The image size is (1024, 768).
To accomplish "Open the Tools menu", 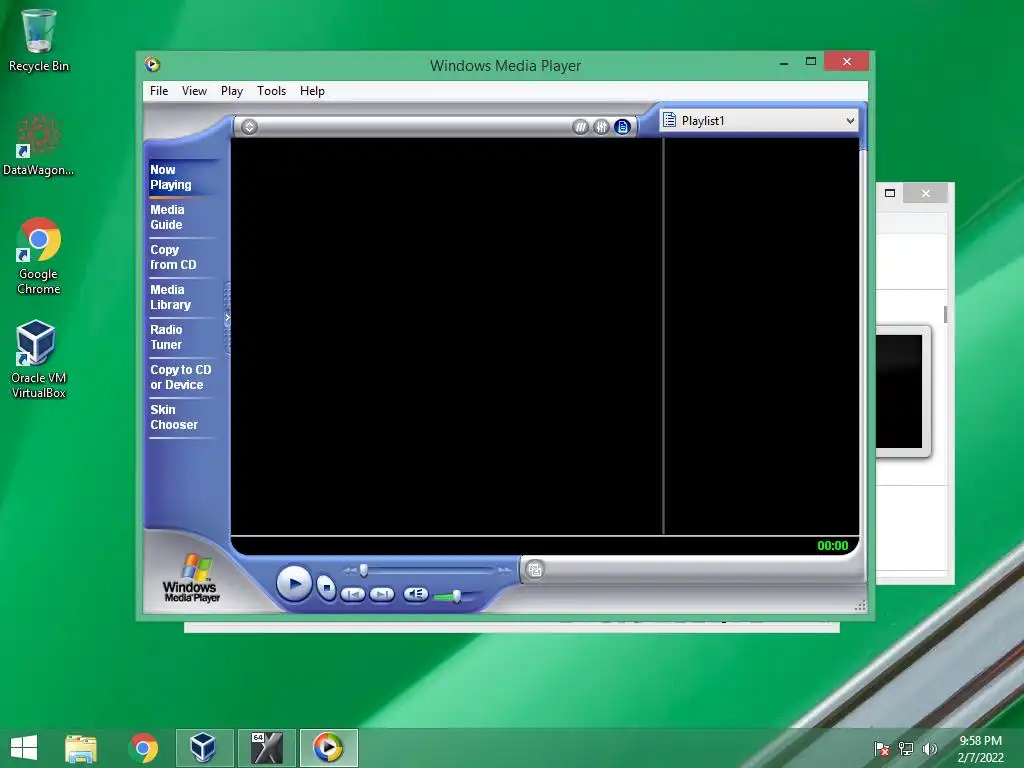I will (x=271, y=91).
